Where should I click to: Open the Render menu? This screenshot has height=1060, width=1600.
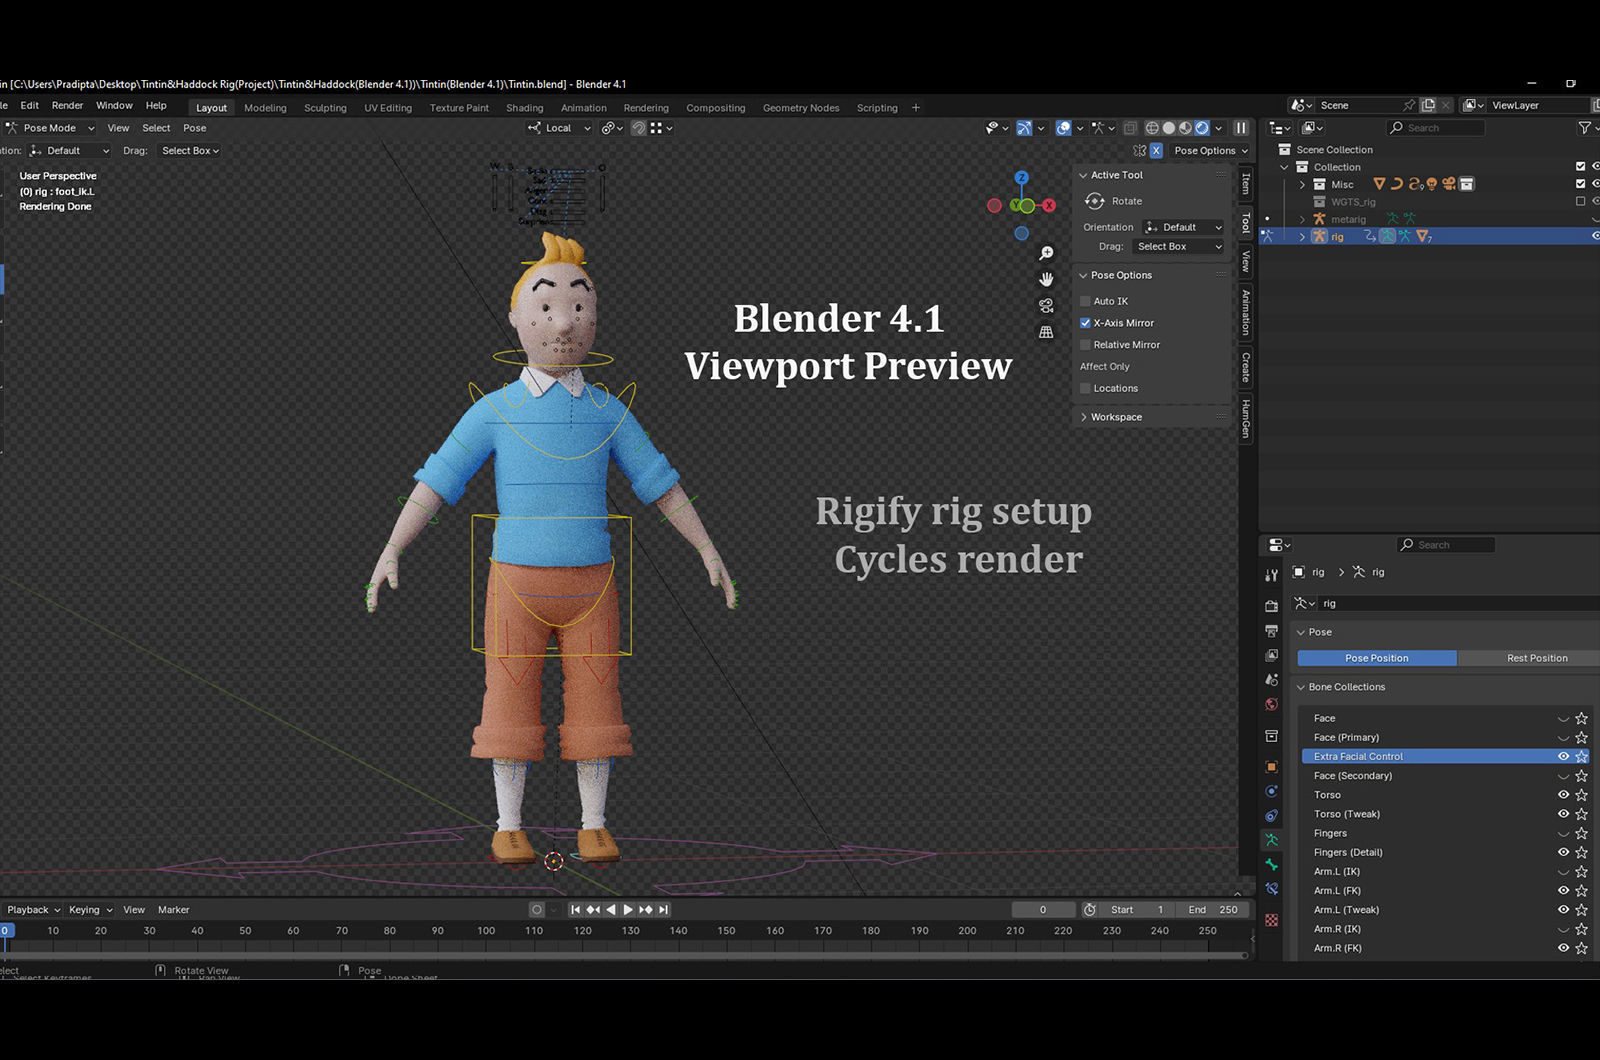point(67,105)
